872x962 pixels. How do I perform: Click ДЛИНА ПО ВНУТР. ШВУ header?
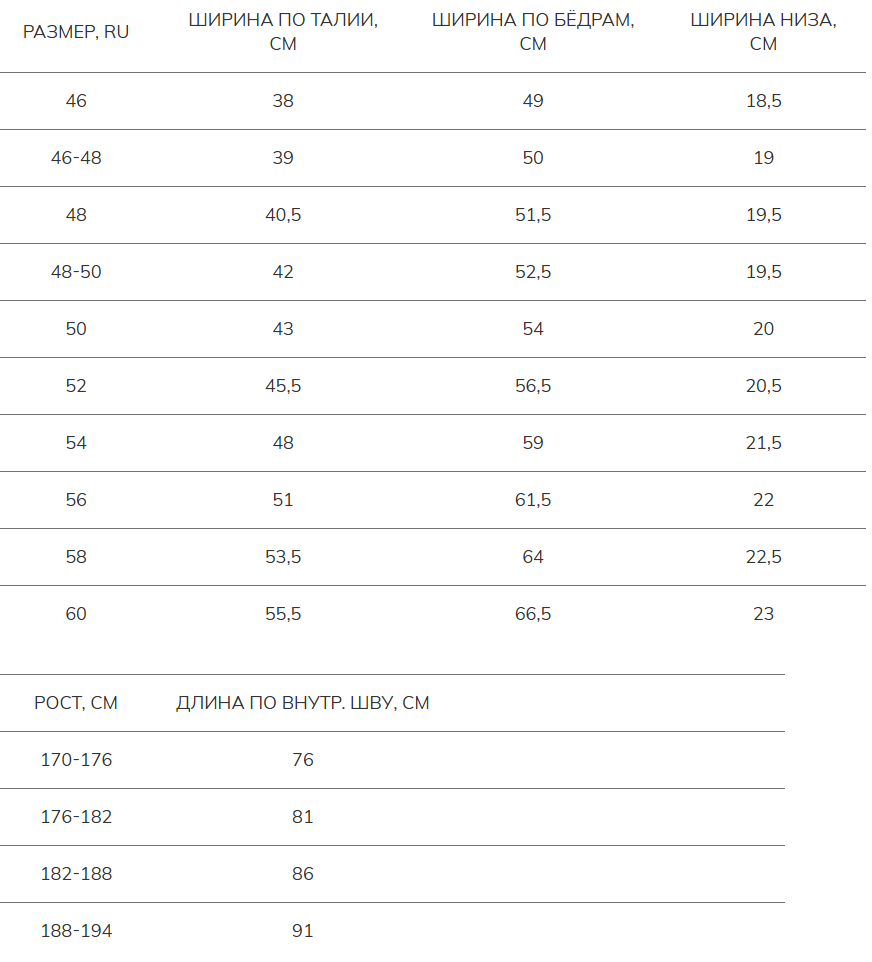[302, 703]
